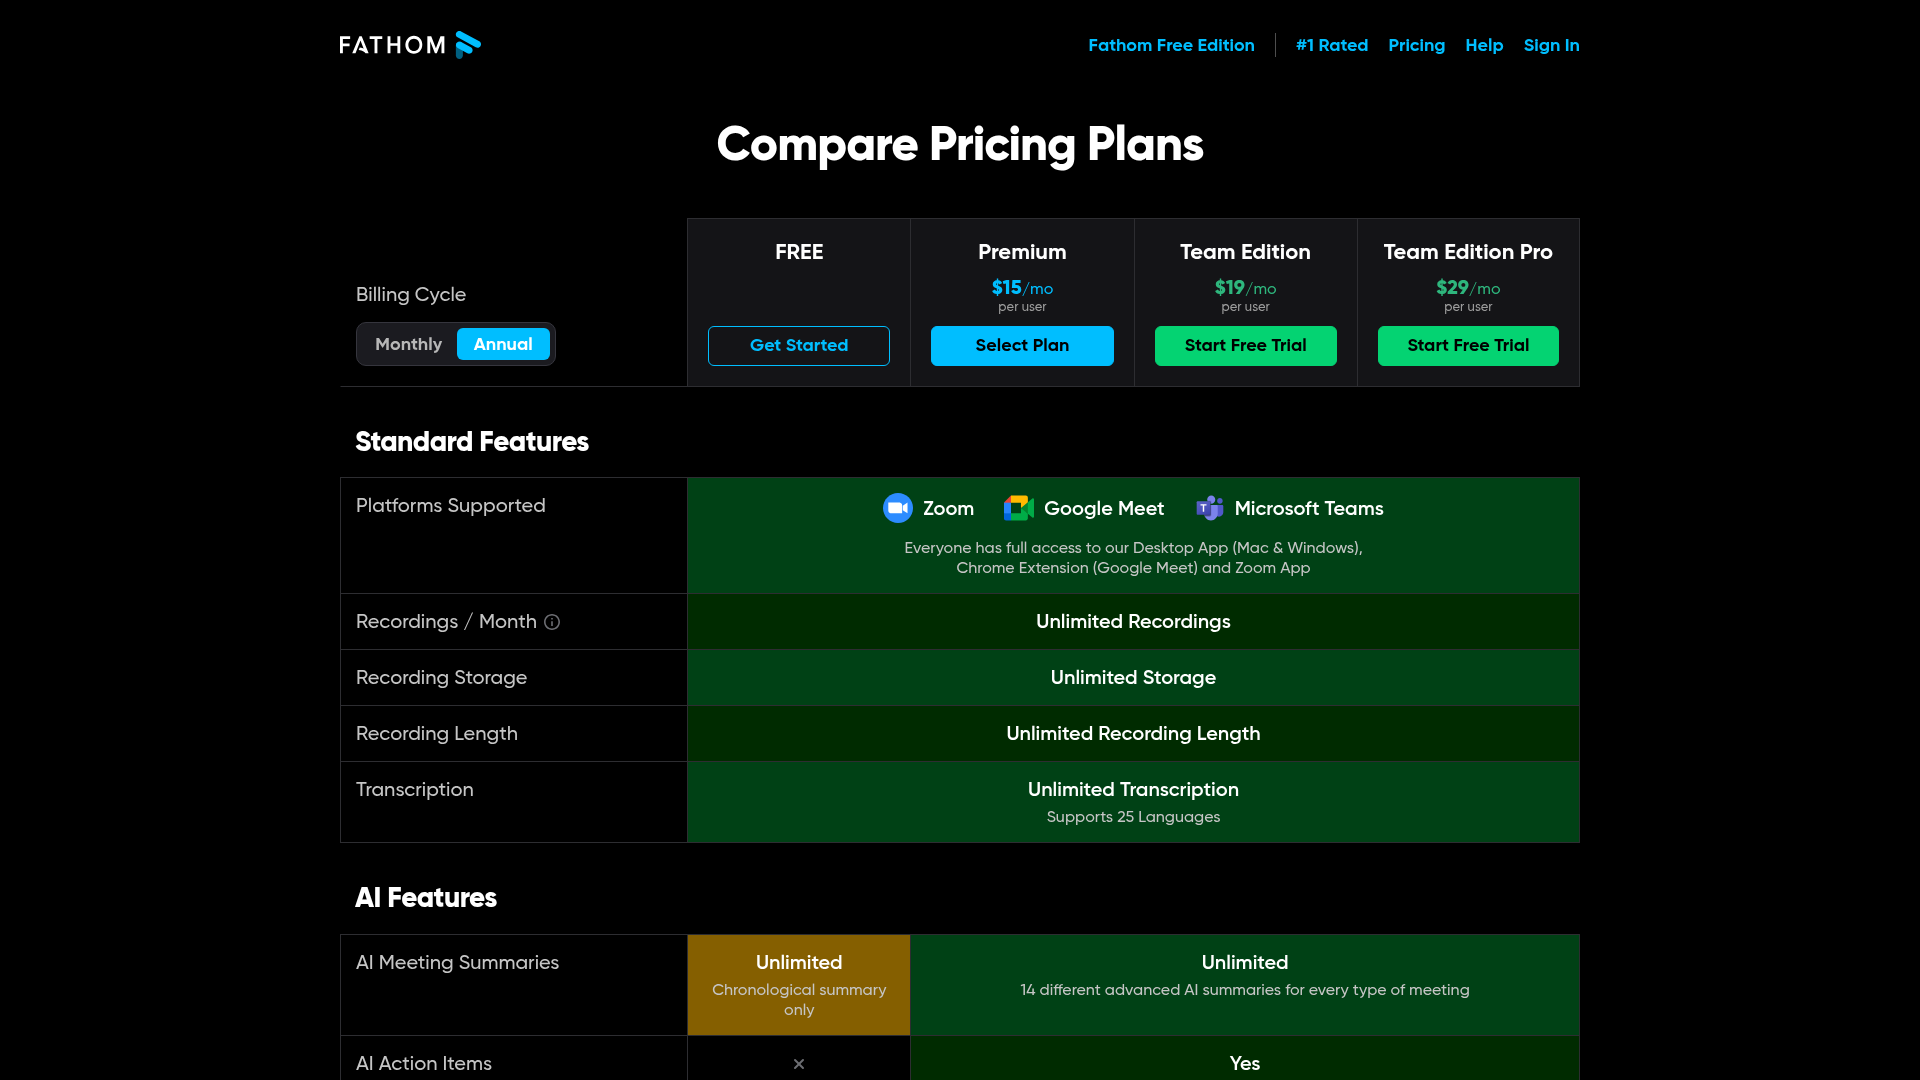Click the Zoom platform icon
This screenshot has width=1920, height=1080.
pos(898,508)
